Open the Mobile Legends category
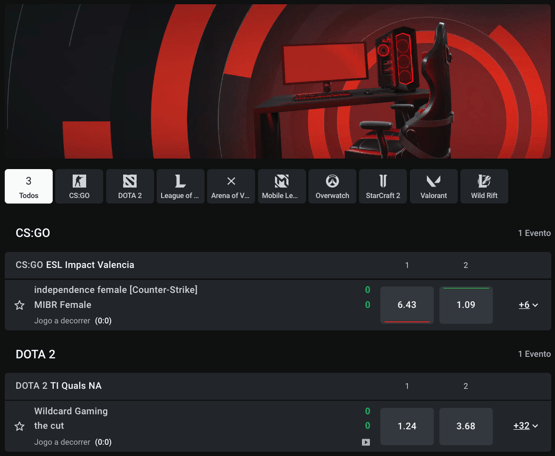This screenshot has width=555, height=456. tap(282, 186)
